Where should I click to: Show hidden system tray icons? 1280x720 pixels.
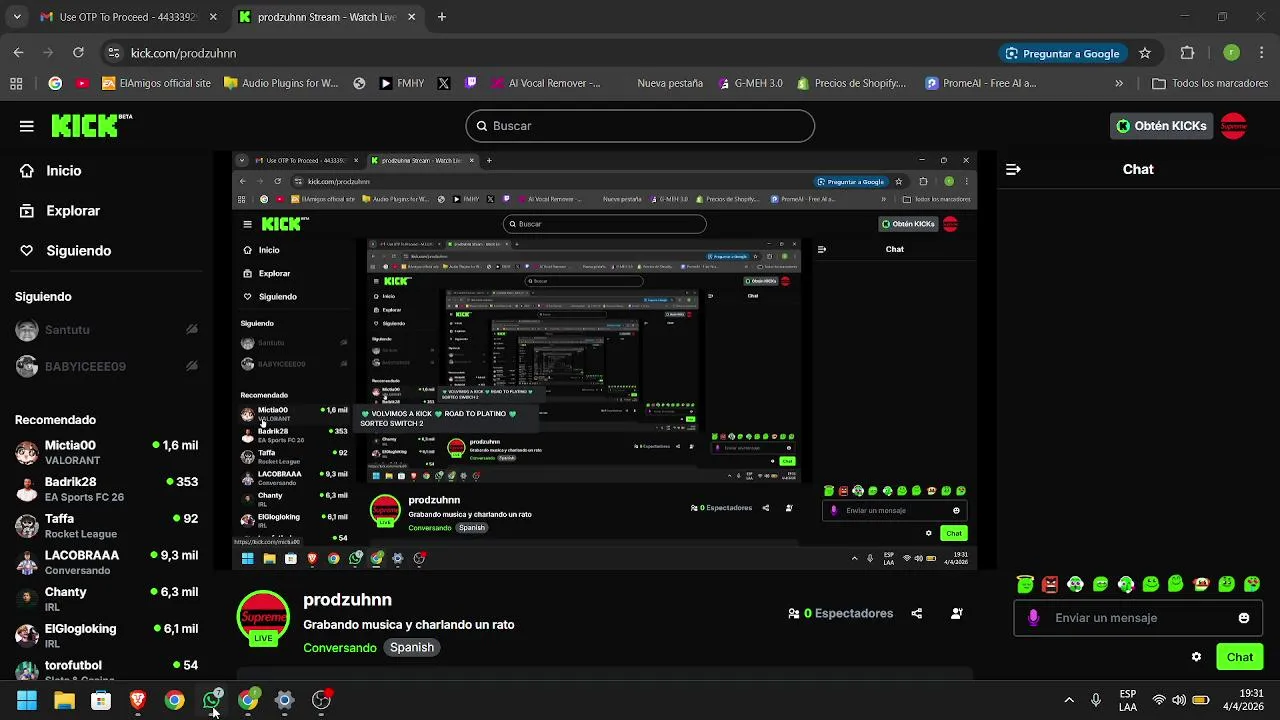(x=1069, y=700)
